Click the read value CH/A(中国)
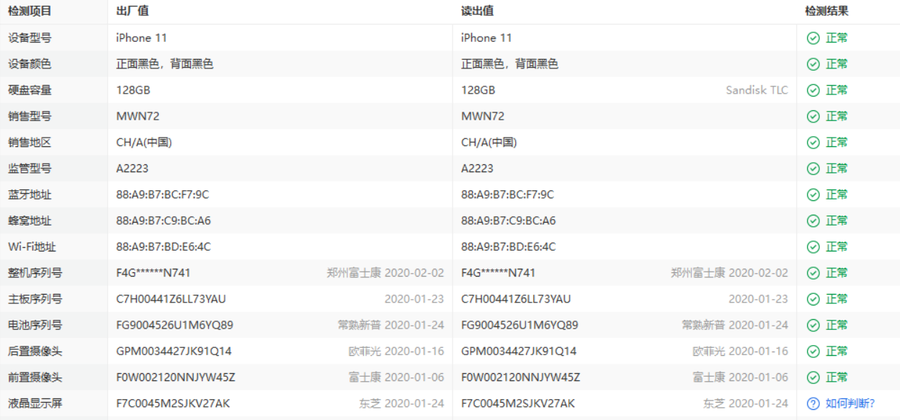 [489, 142]
